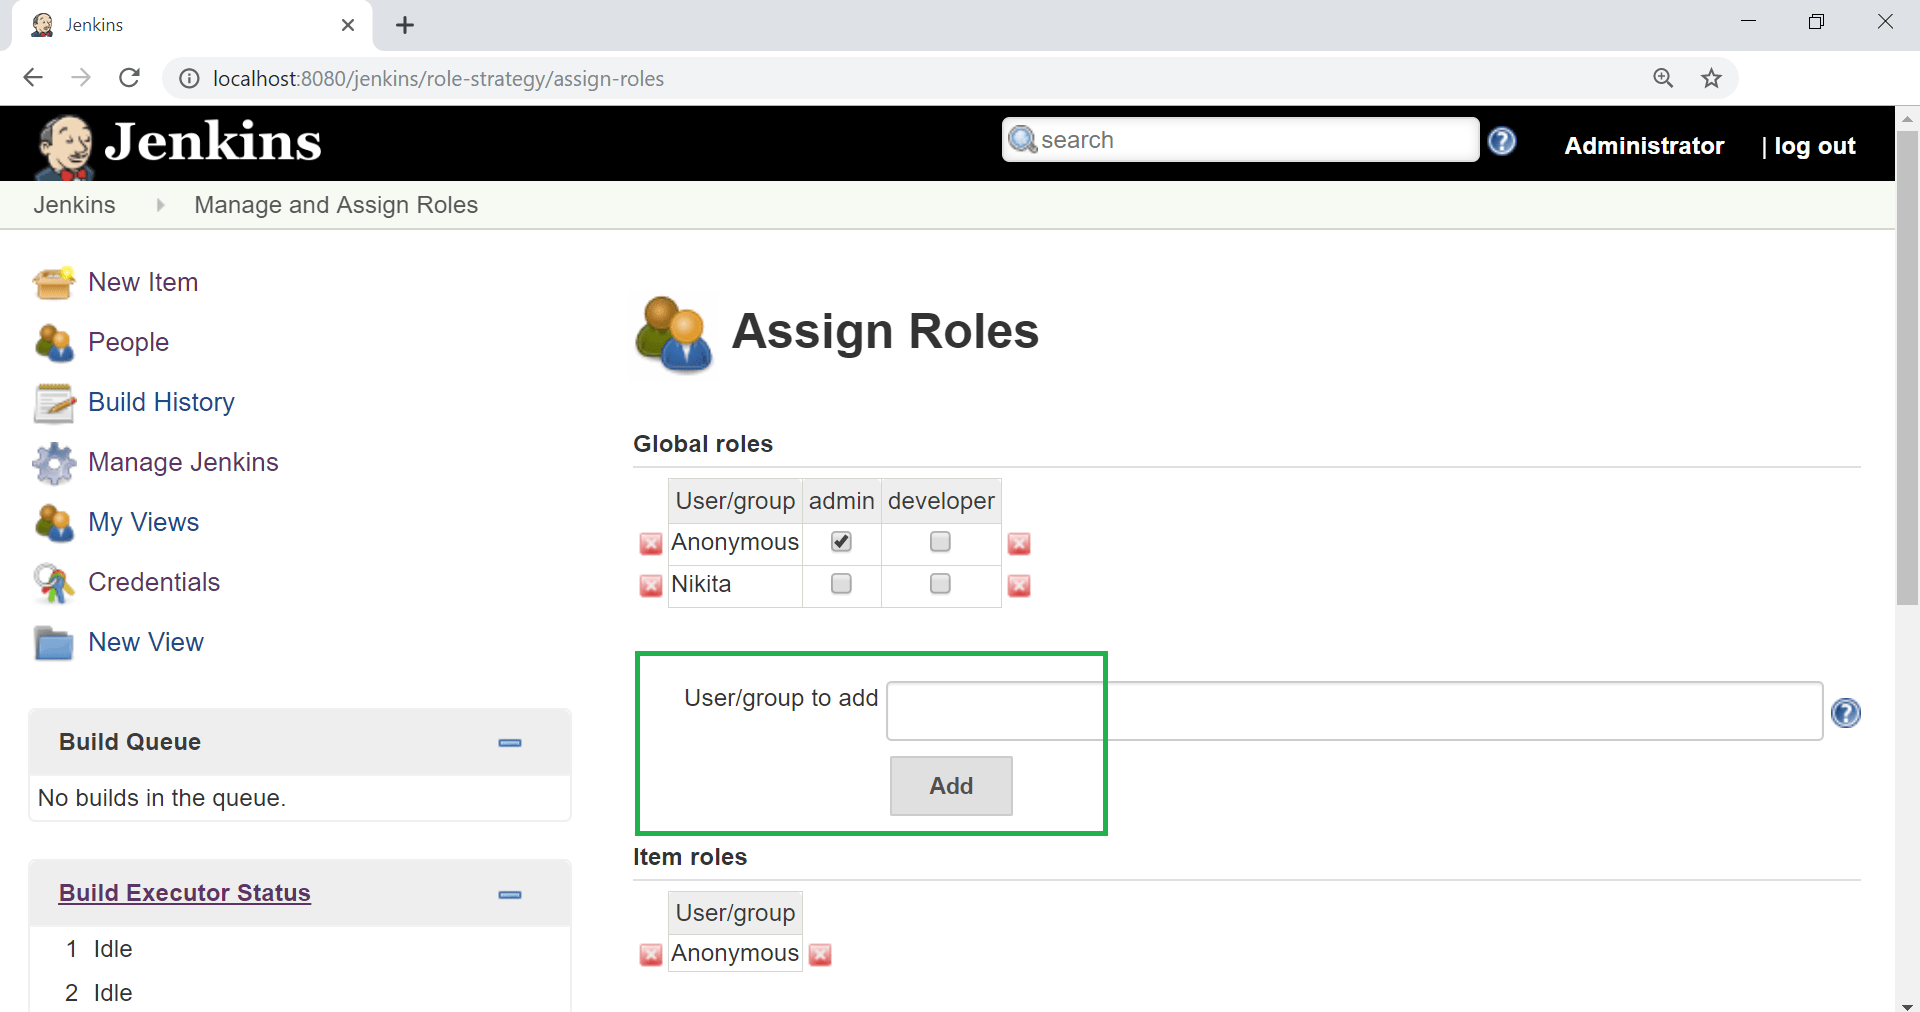
Task: Open search help question mark icon
Action: pos(1502,141)
